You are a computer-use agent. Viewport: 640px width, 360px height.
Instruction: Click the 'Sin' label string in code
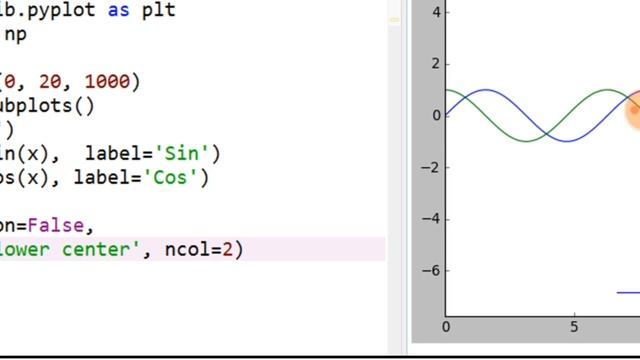[x=181, y=154]
